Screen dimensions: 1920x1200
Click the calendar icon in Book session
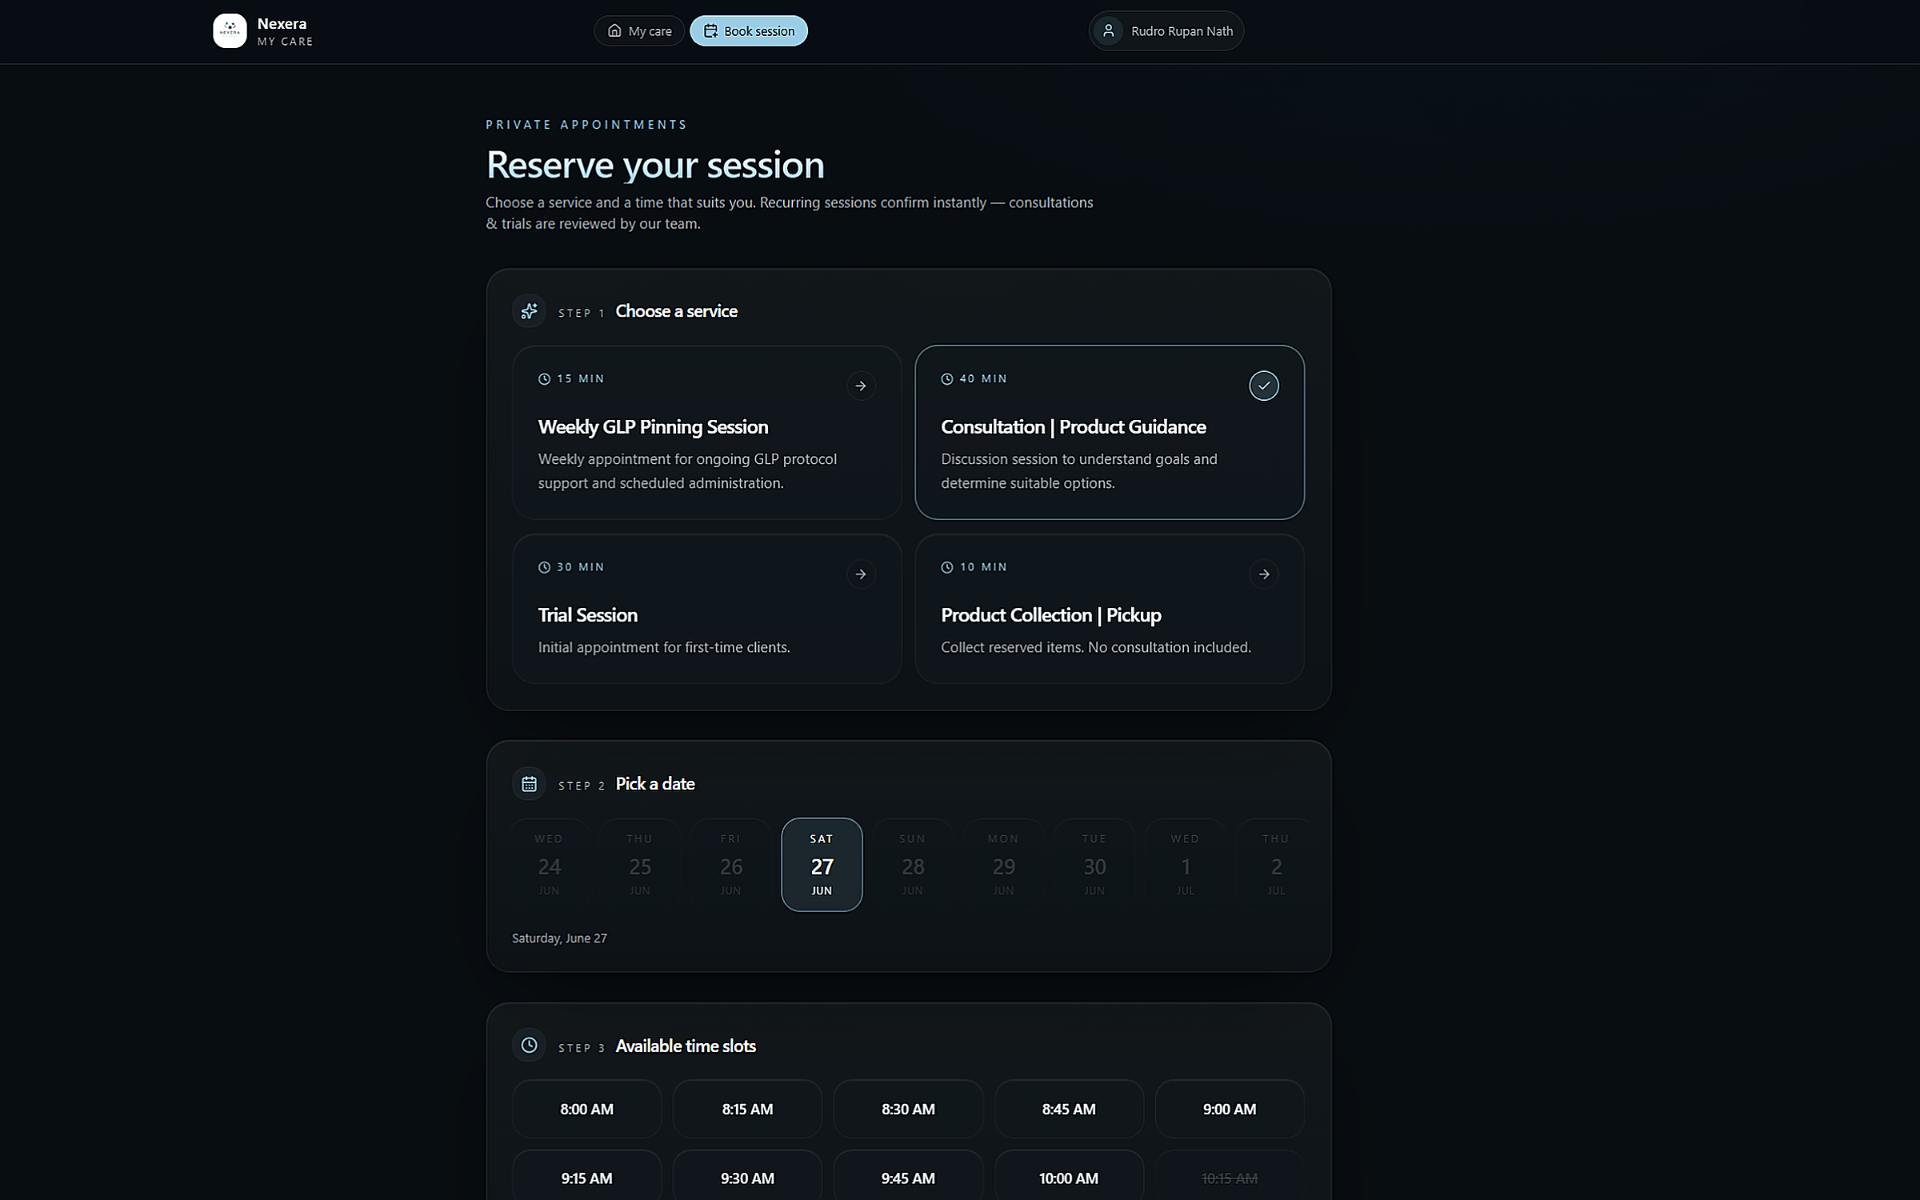point(711,31)
